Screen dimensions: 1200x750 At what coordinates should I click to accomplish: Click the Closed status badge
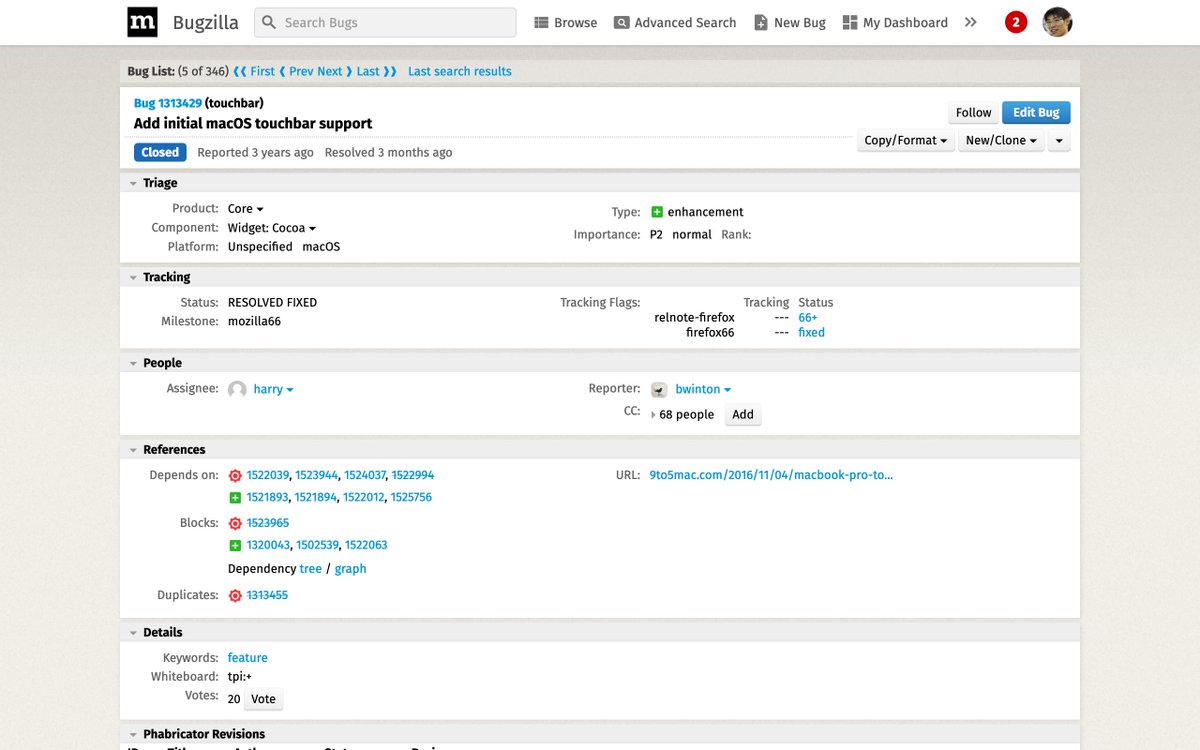point(160,153)
